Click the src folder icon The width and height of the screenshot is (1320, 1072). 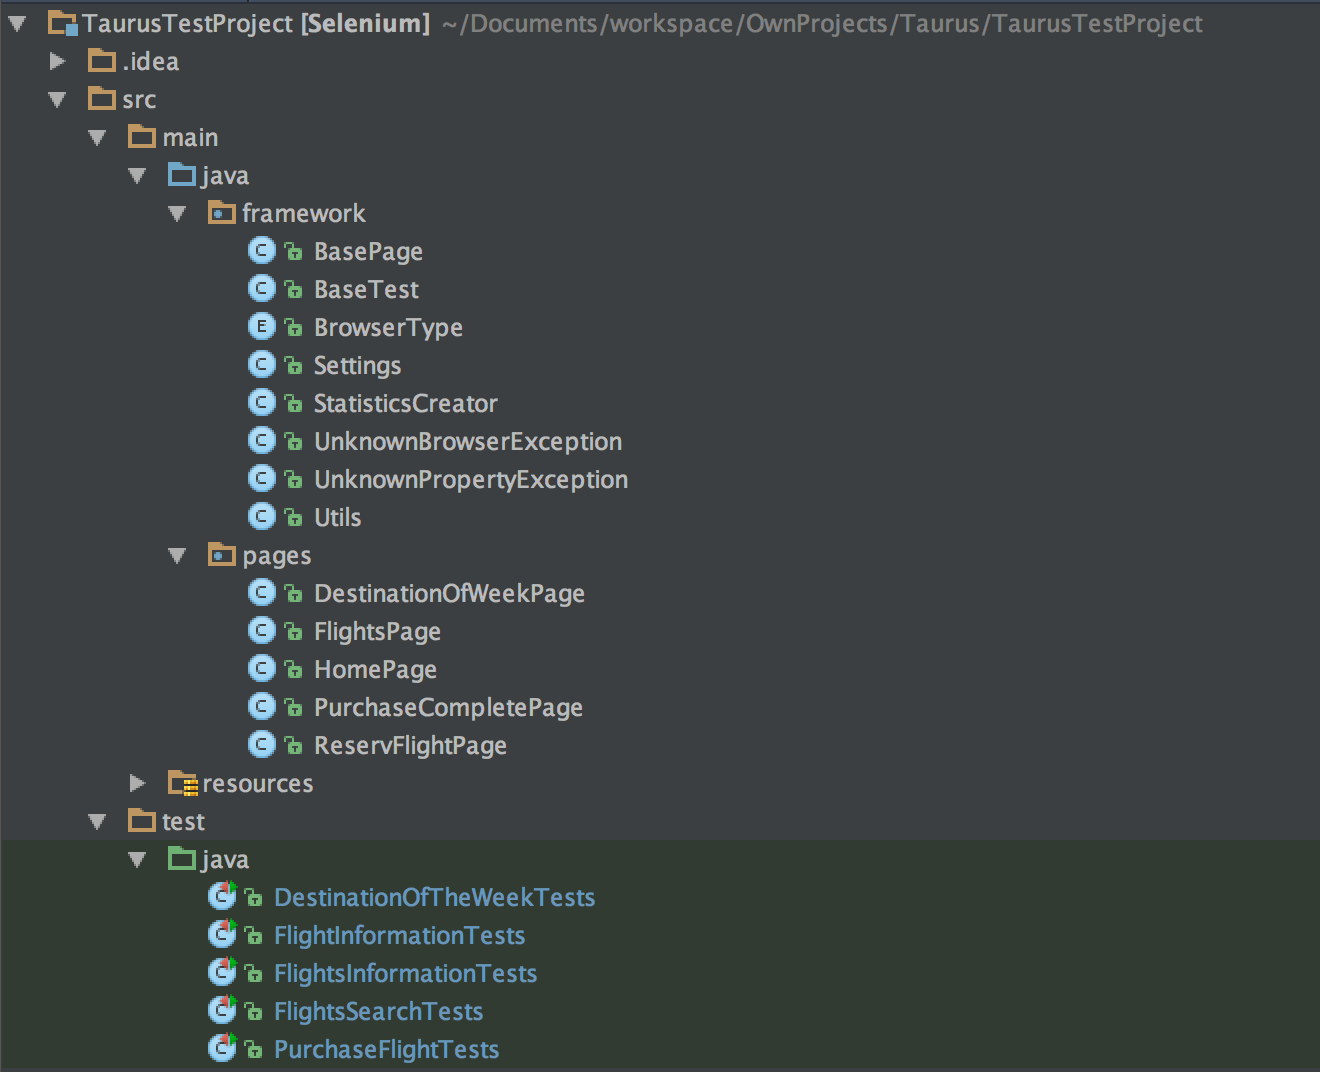click(x=102, y=99)
